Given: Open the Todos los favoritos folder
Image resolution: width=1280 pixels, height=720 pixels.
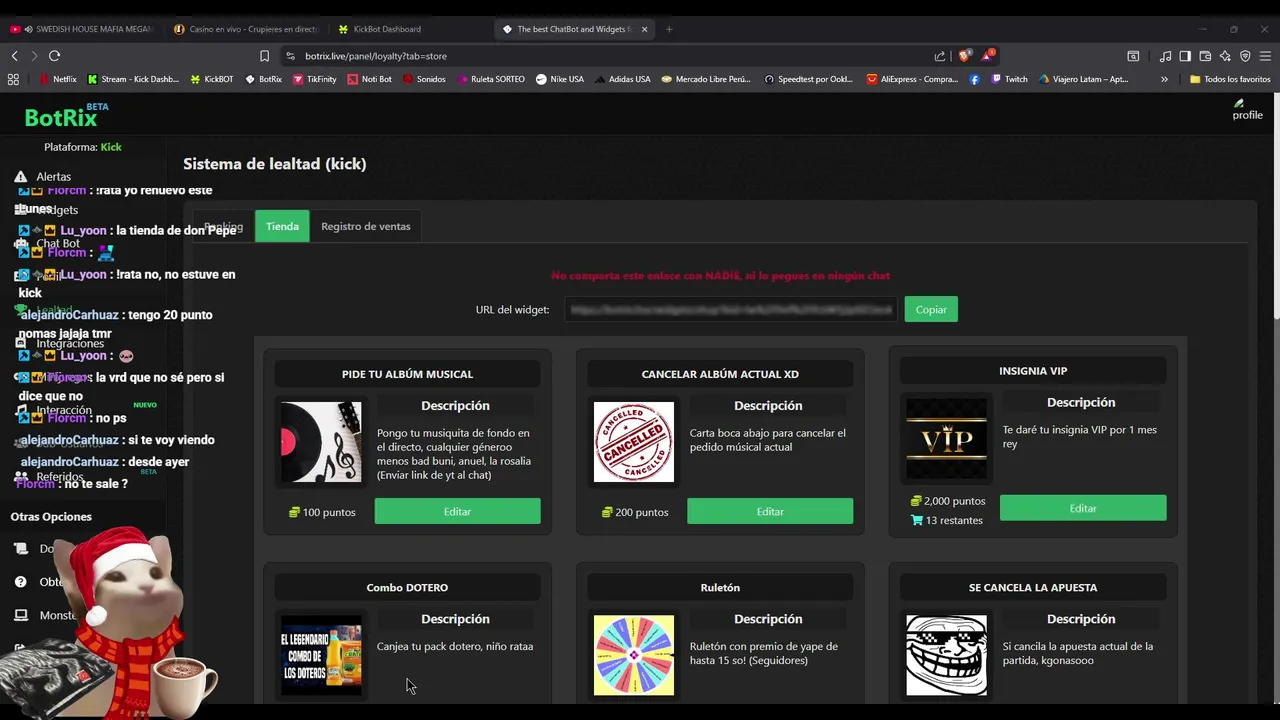Looking at the screenshot, I should (x=1230, y=79).
